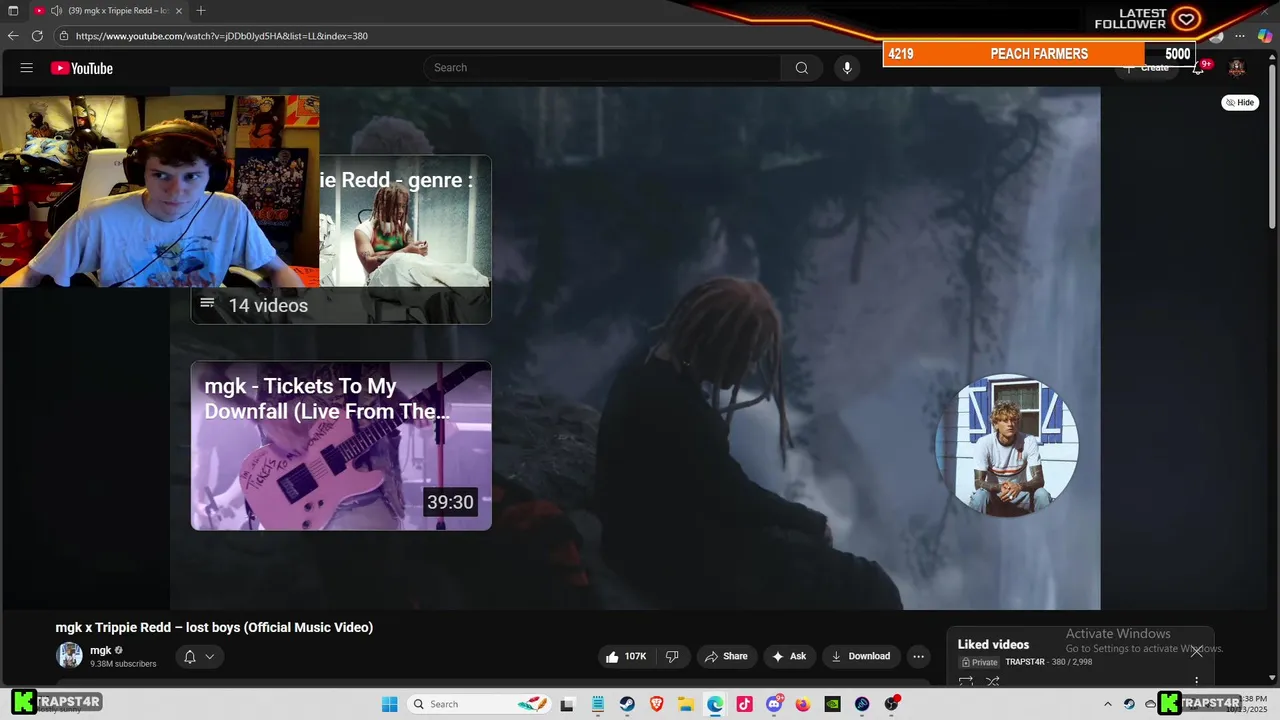
Task: Open the Notepad icon on the taskbar
Action: tap(597, 704)
